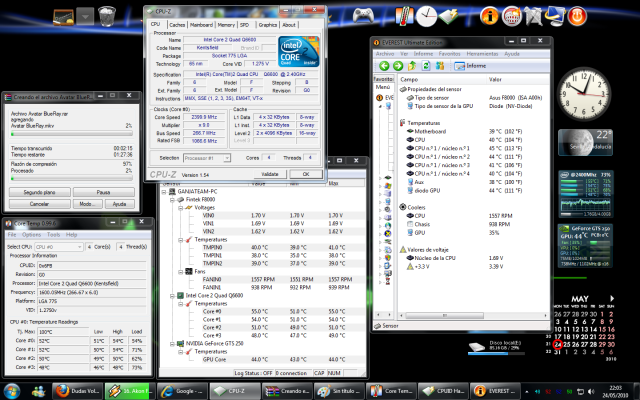
Task: Open the Recycle Bin in top dock
Action: [x=107, y=16]
